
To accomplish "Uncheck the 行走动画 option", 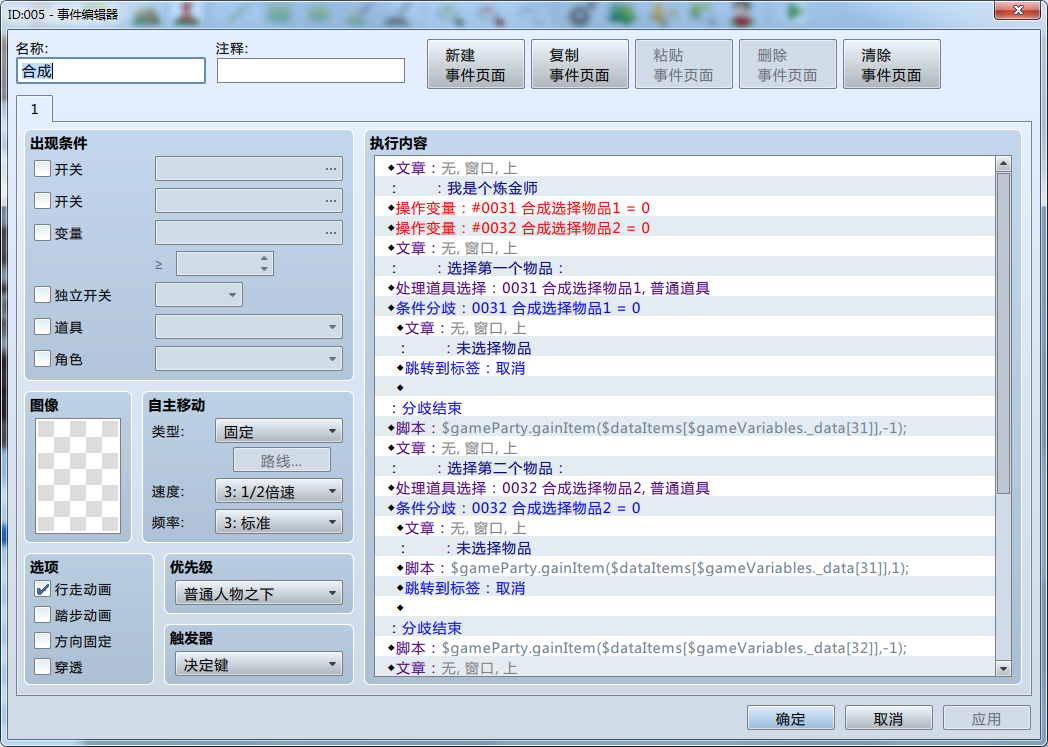I will [x=42, y=589].
